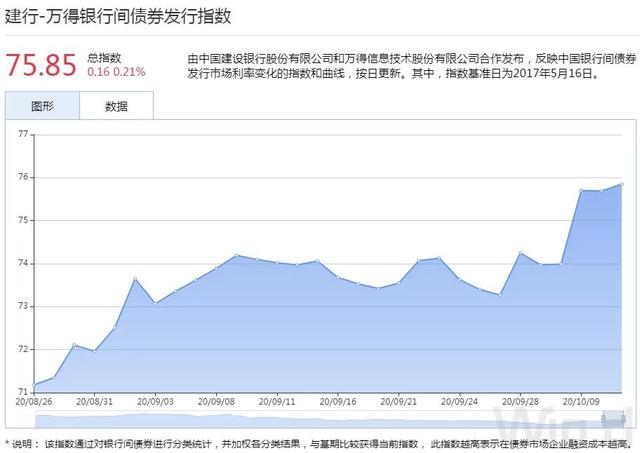This screenshot has width=640, height=453.
Task: Click the left handle of the range slider
Action: coord(603,418)
